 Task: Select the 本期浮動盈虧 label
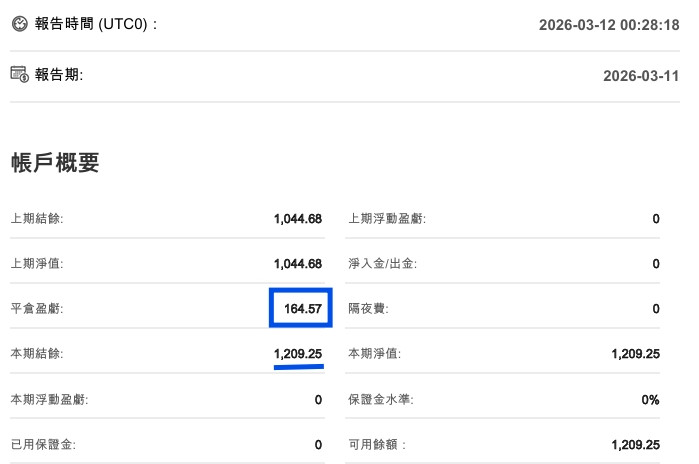(x=49, y=400)
